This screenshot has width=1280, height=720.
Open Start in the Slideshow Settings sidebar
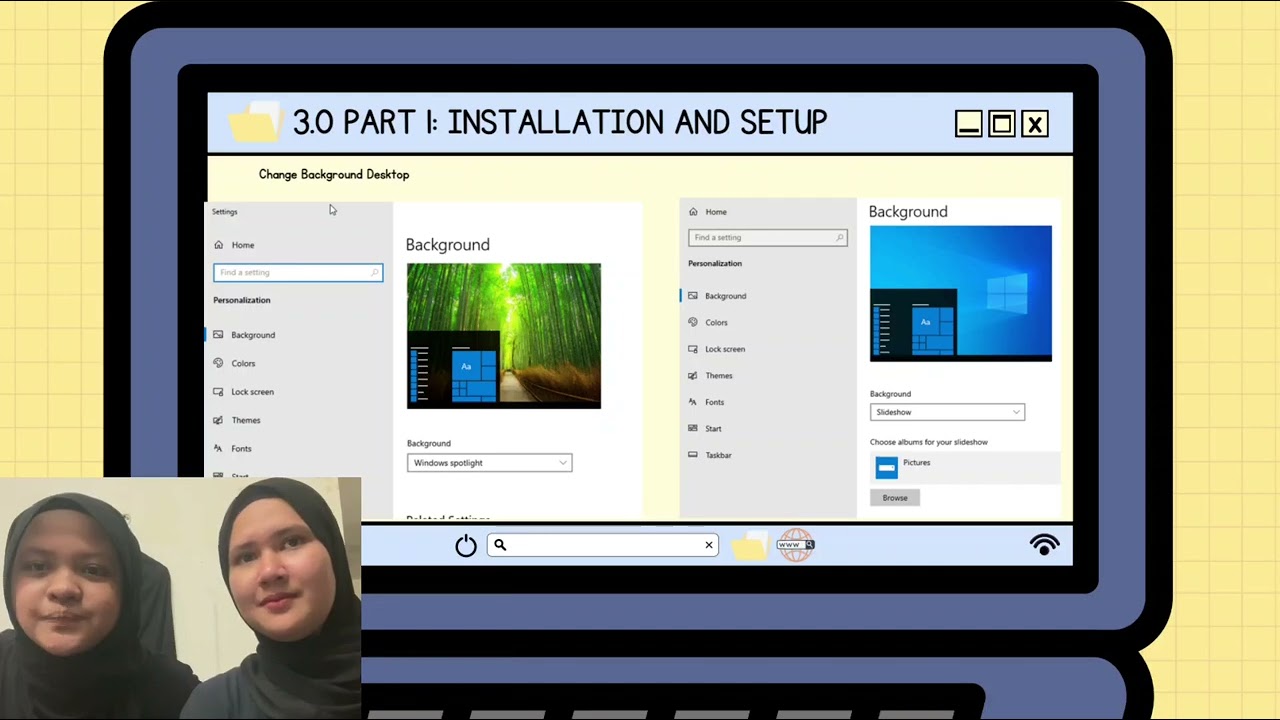coord(713,429)
